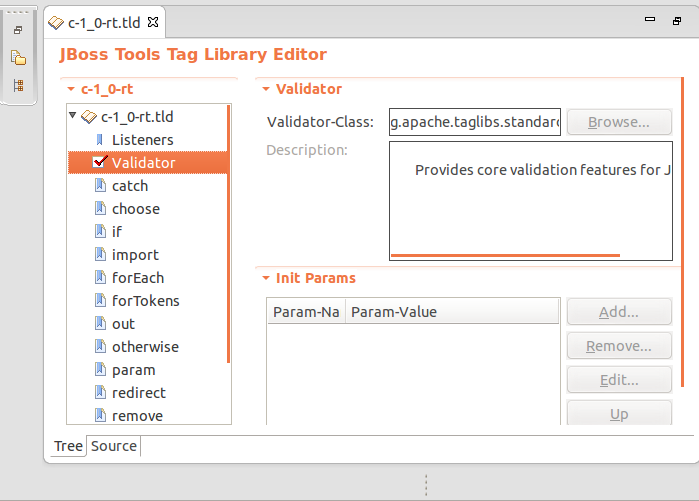Image resolution: width=699 pixels, height=501 pixels.
Task: Collapse the c-1_0-rt.tld tree root
Action: tap(73, 117)
